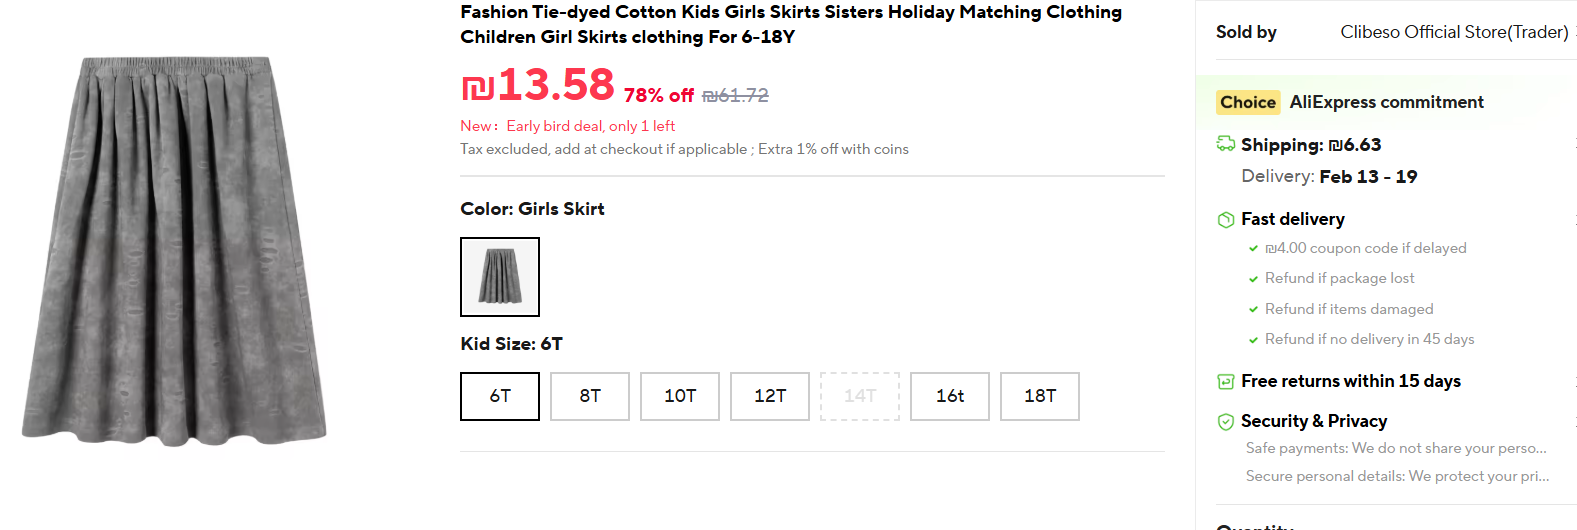Open the Free returns within 15 days details
Screen dimensions: 1577x530
[x=1350, y=381]
